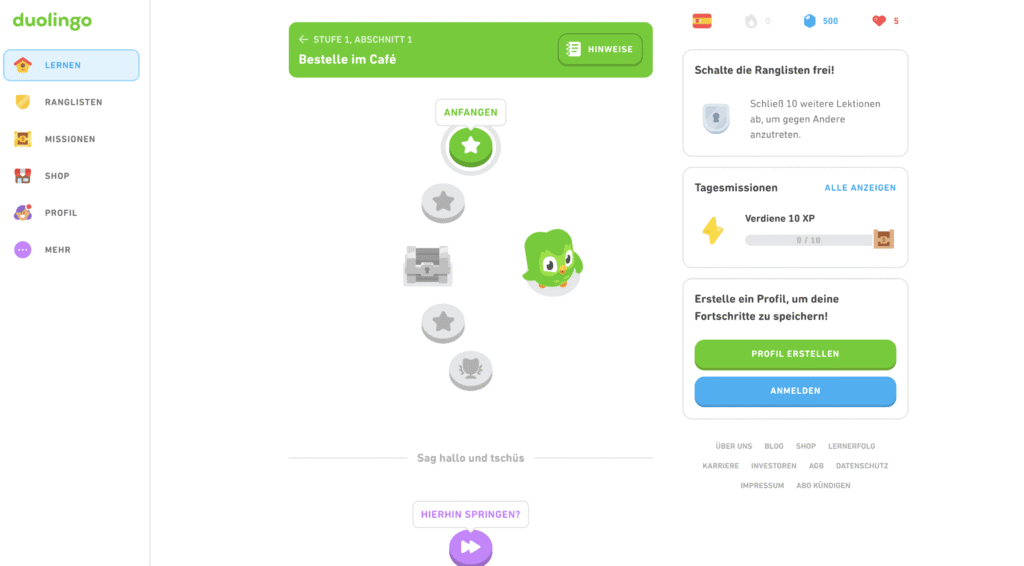Click the Spanish flag course icon
The height and width of the screenshot is (566, 1024).
coord(702,21)
